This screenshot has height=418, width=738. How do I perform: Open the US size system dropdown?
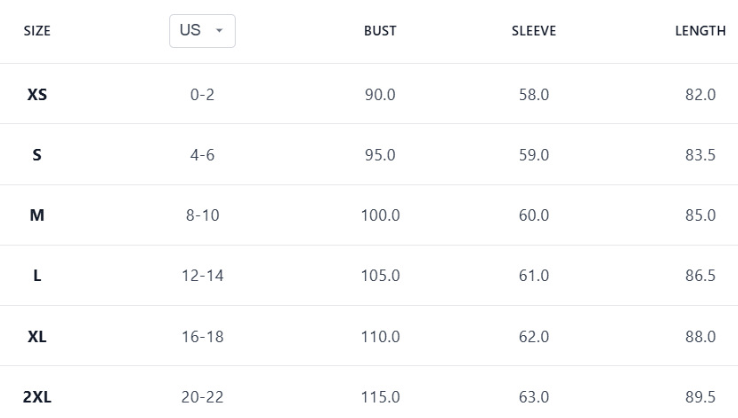pos(202,30)
